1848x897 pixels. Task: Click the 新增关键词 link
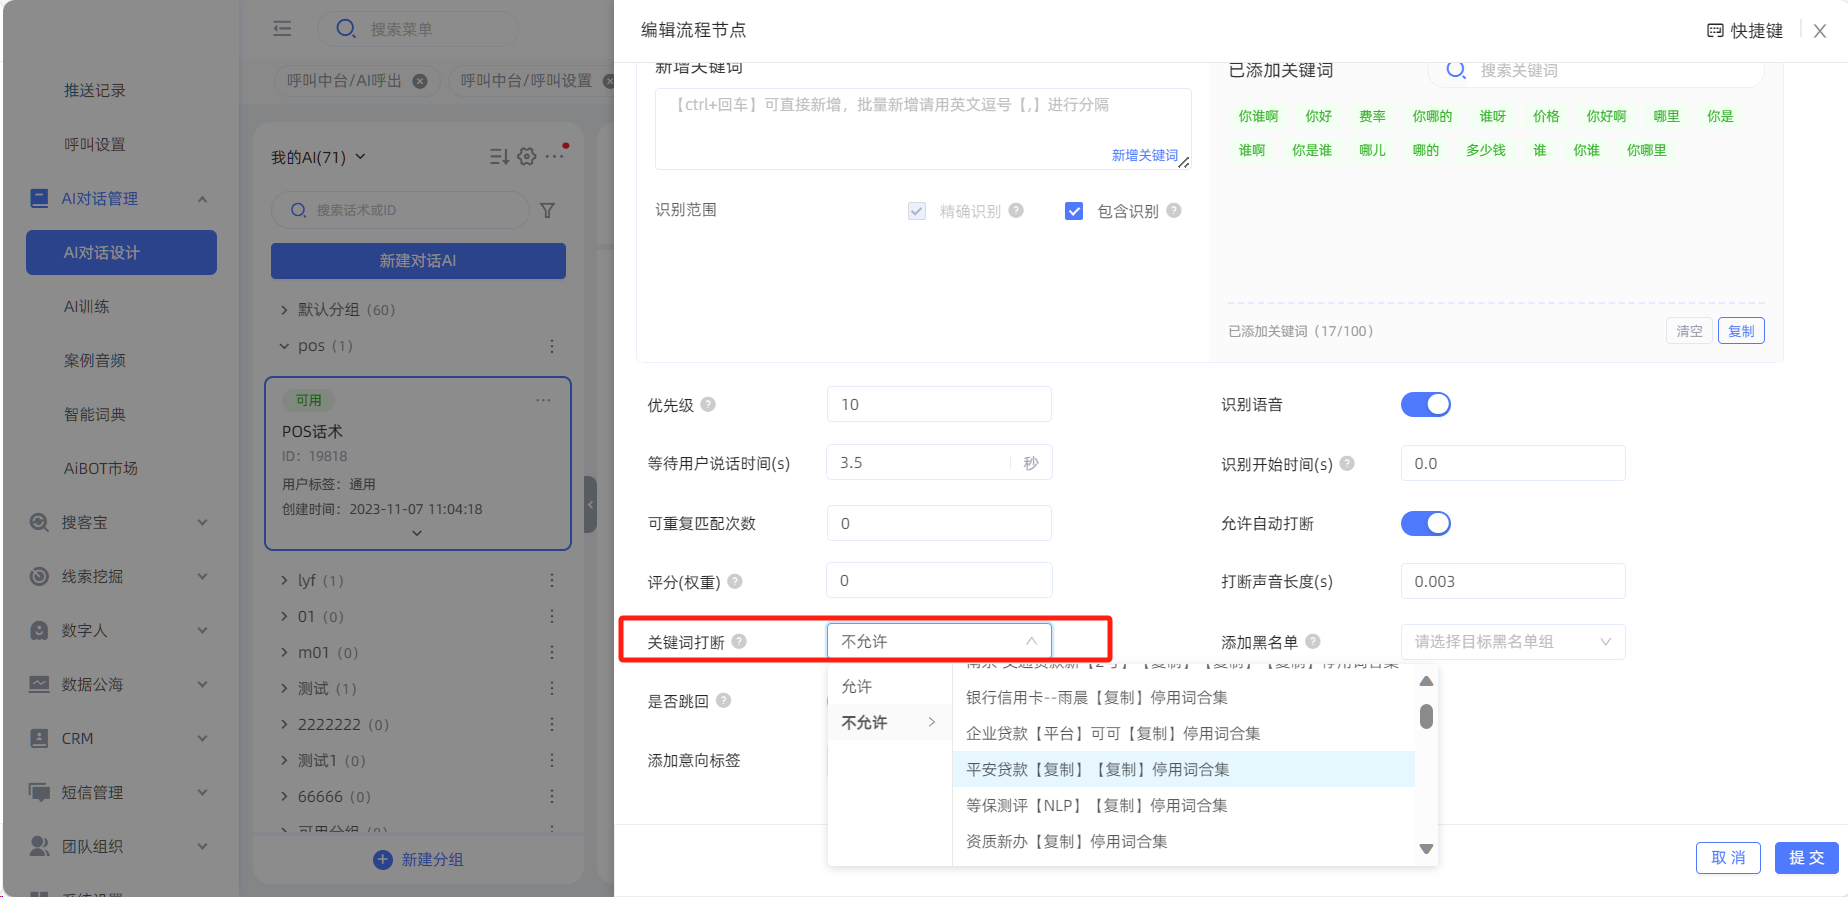point(1144,155)
